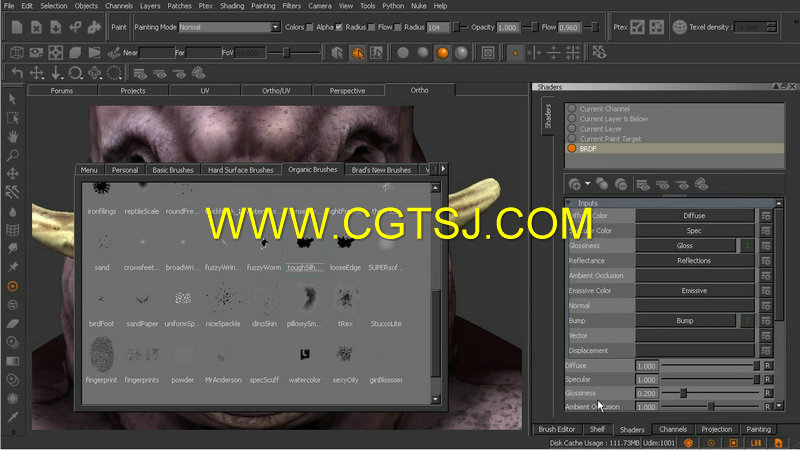Adjust the Opacity slider handle
This screenshot has height=450, width=800.
tap(534, 27)
